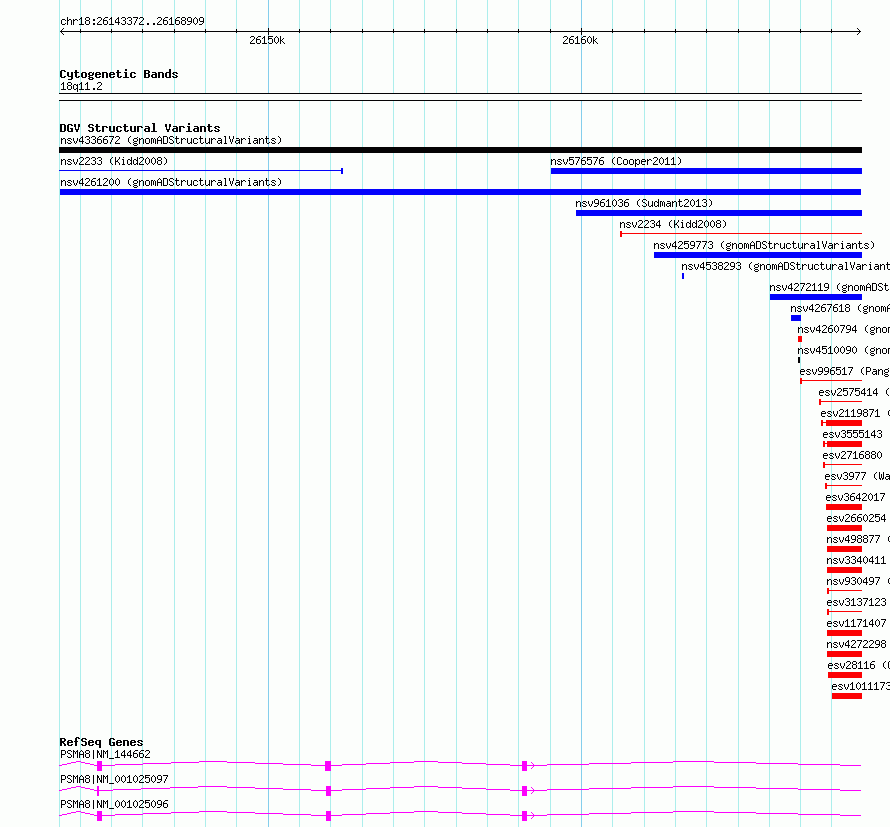The height and width of the screenshot is (827, 890).
Task: Select the RefSeq Genes track title
Action: coord(101,742)
